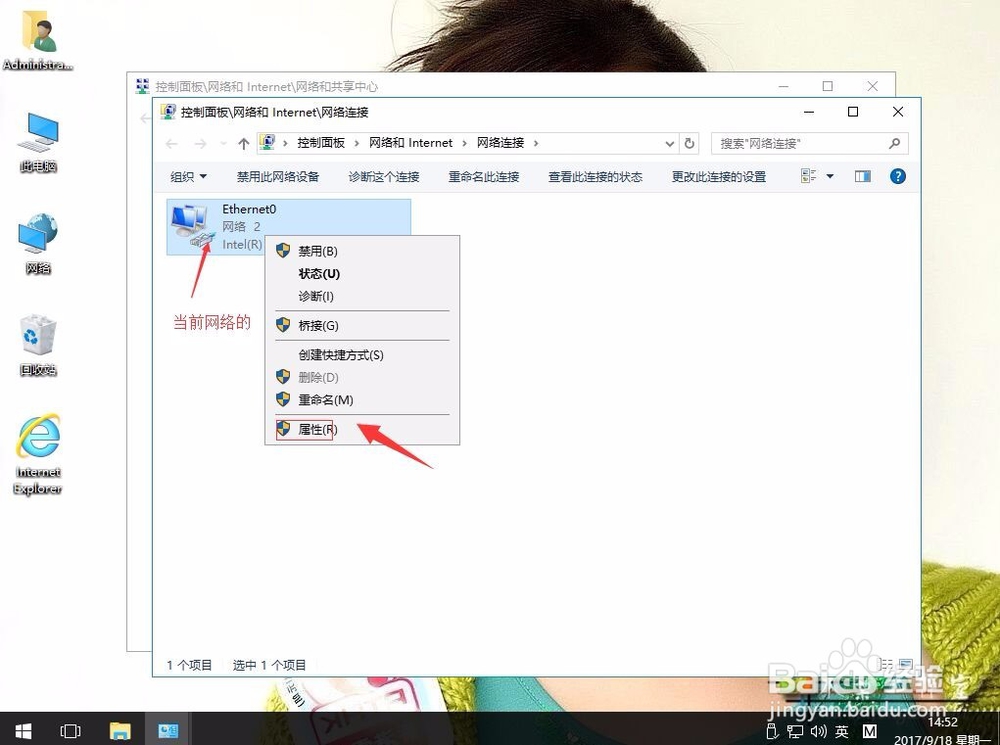
Task: Choose 桥接(G) from context menu
Action: pyautogui.click(x=362, y=325)
